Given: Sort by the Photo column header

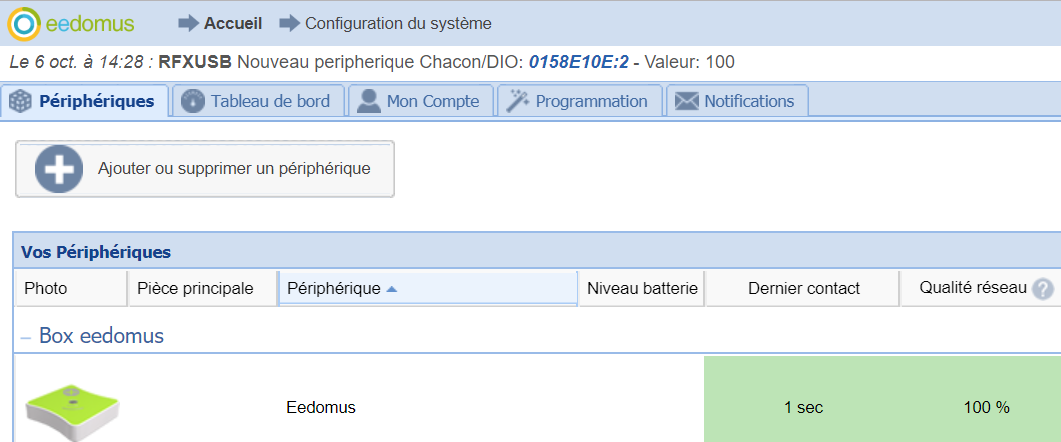Looking at the screenshot, I should 70,289.
